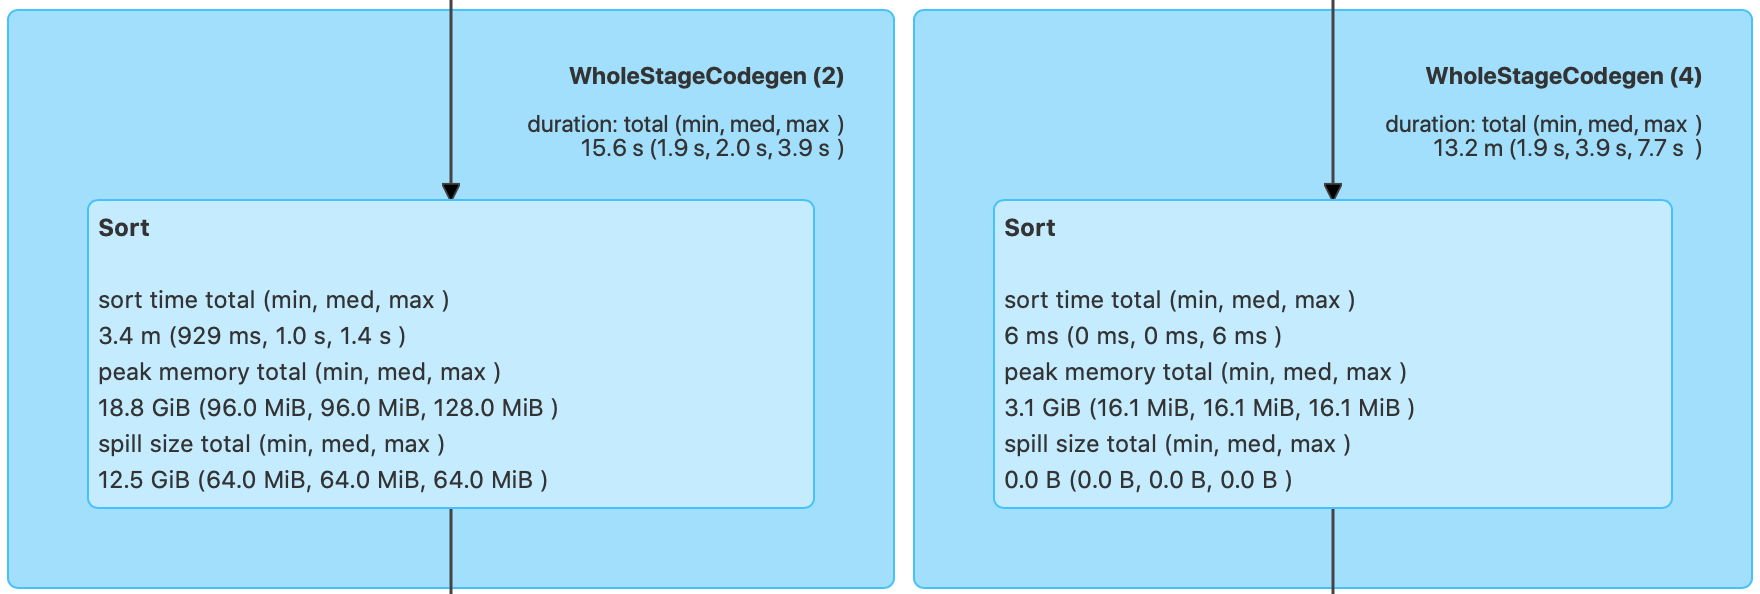Image resolution: width=1760 pixels, height=594 pixels.
Task: Click the WholeStageCodegen (2) cluster title
Action: click(706, 76)
